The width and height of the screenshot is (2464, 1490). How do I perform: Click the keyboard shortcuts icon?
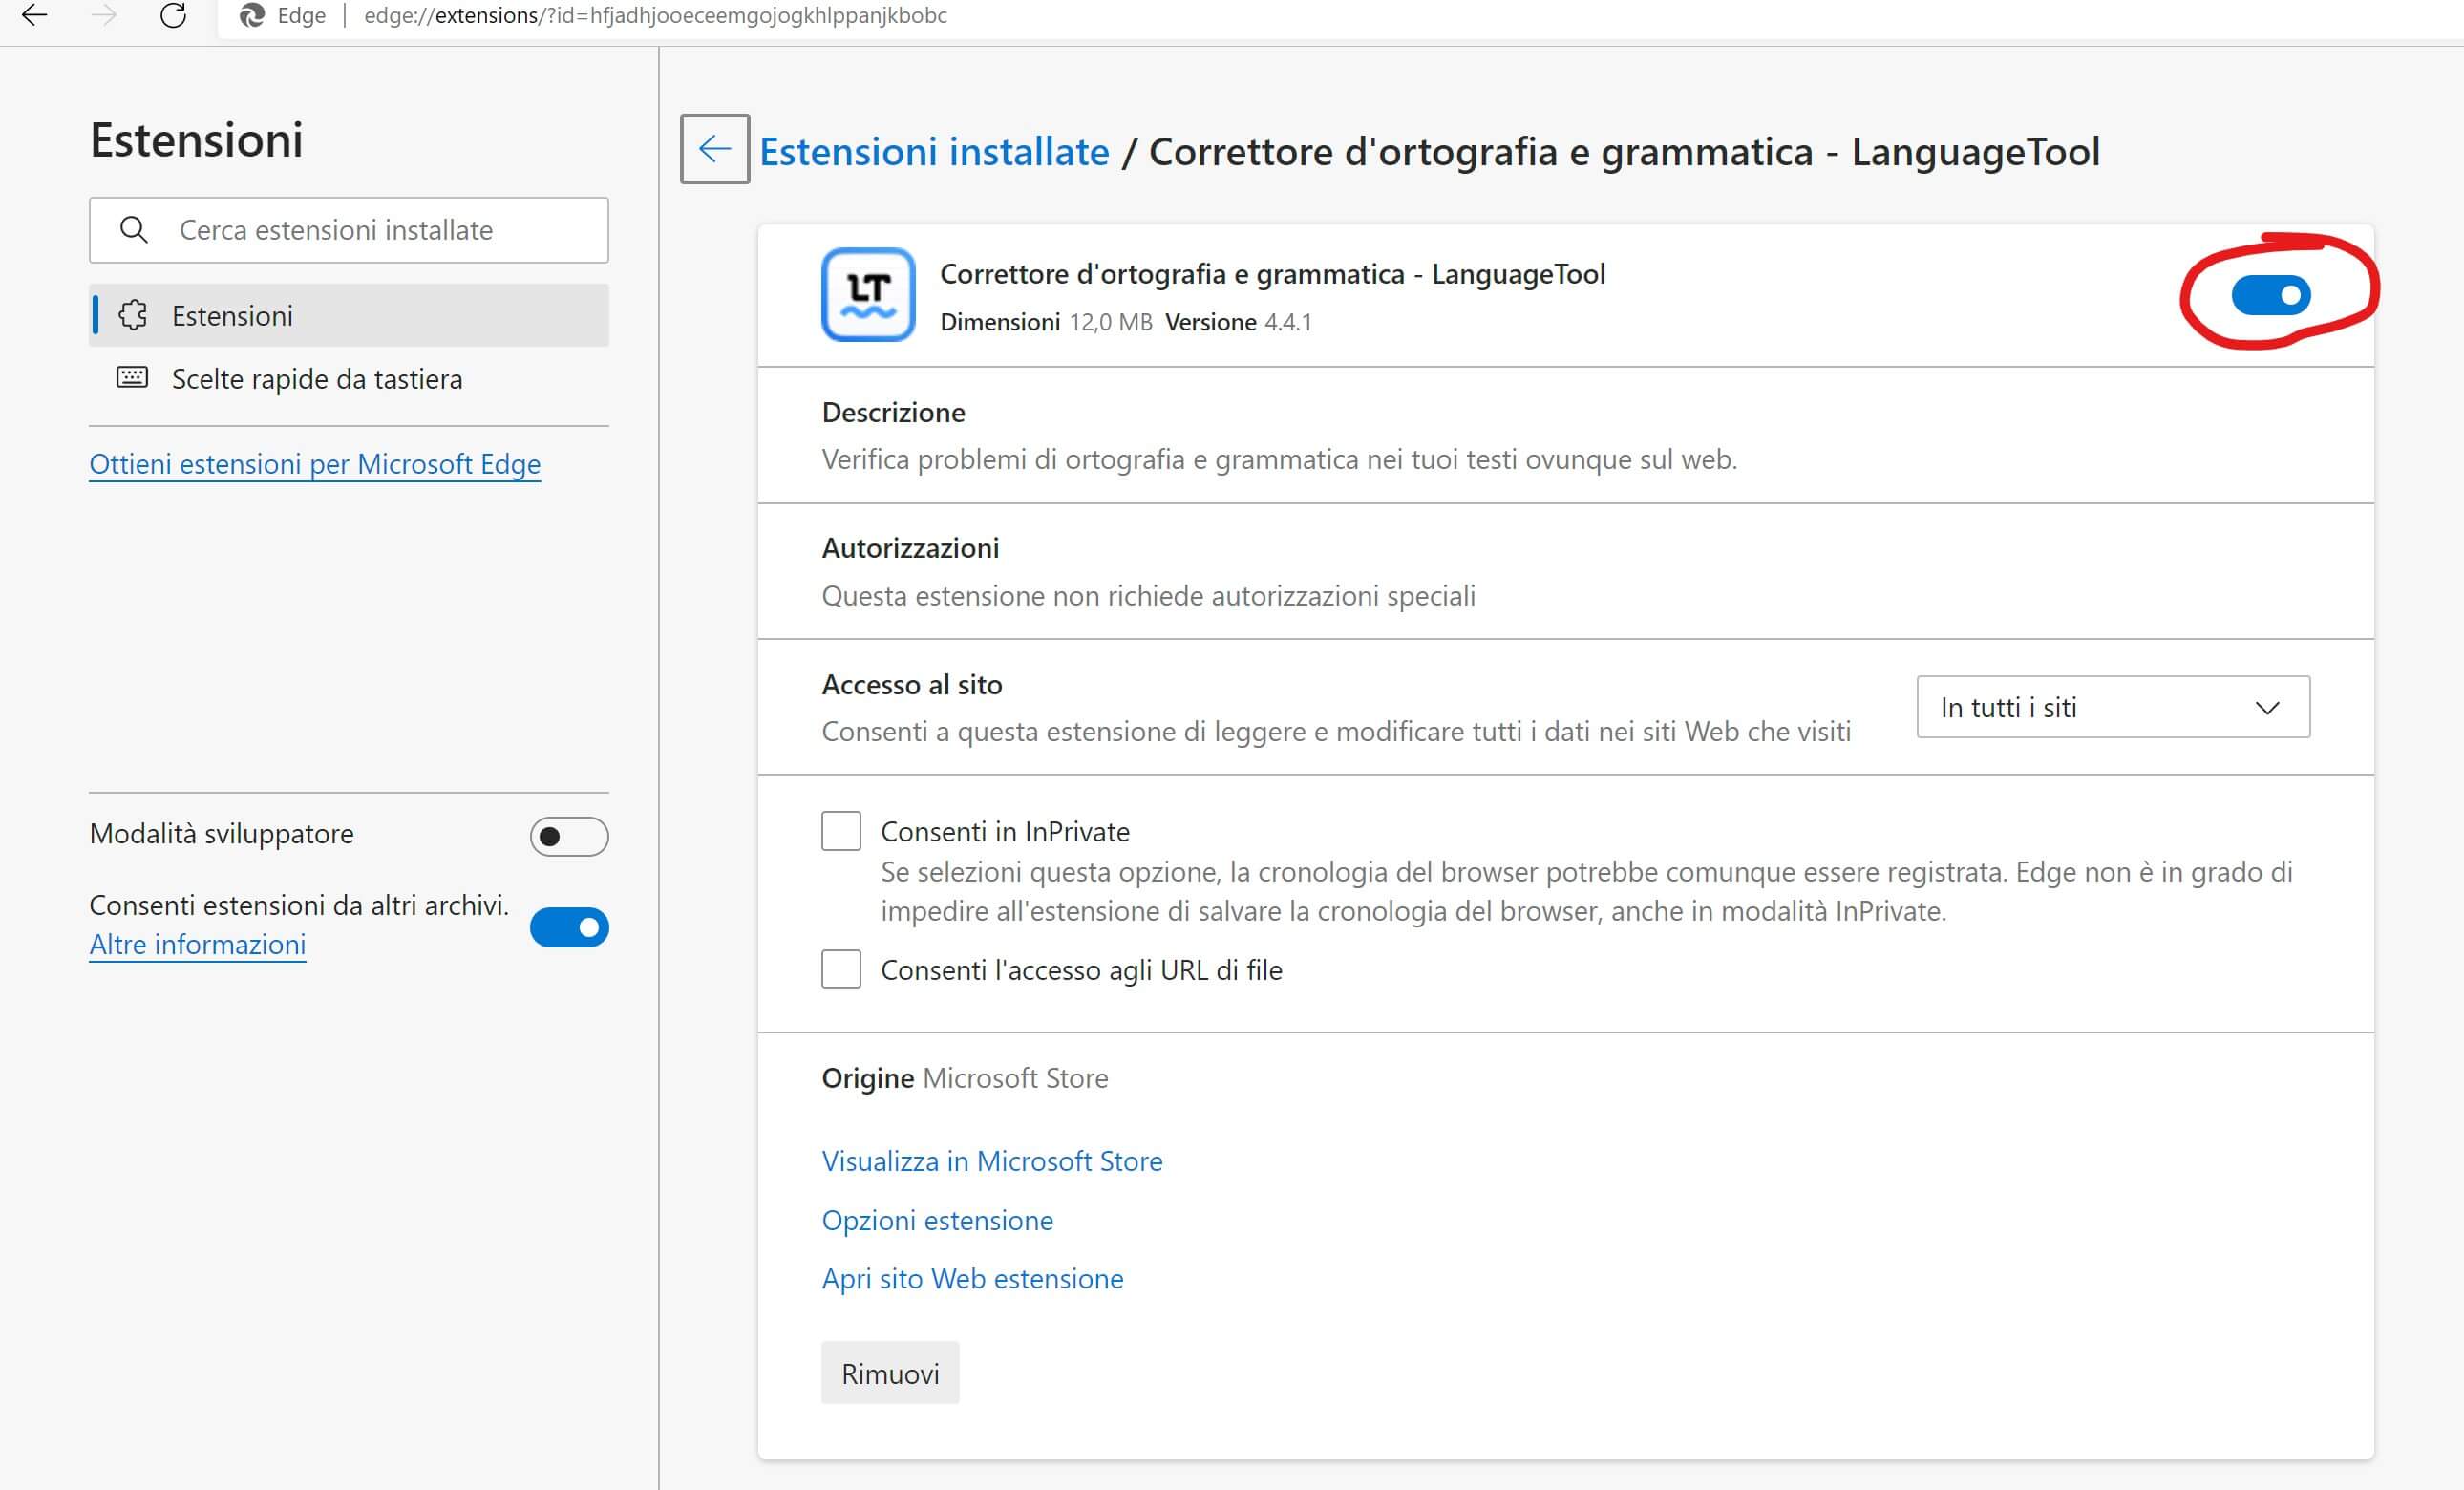(132, 378)
